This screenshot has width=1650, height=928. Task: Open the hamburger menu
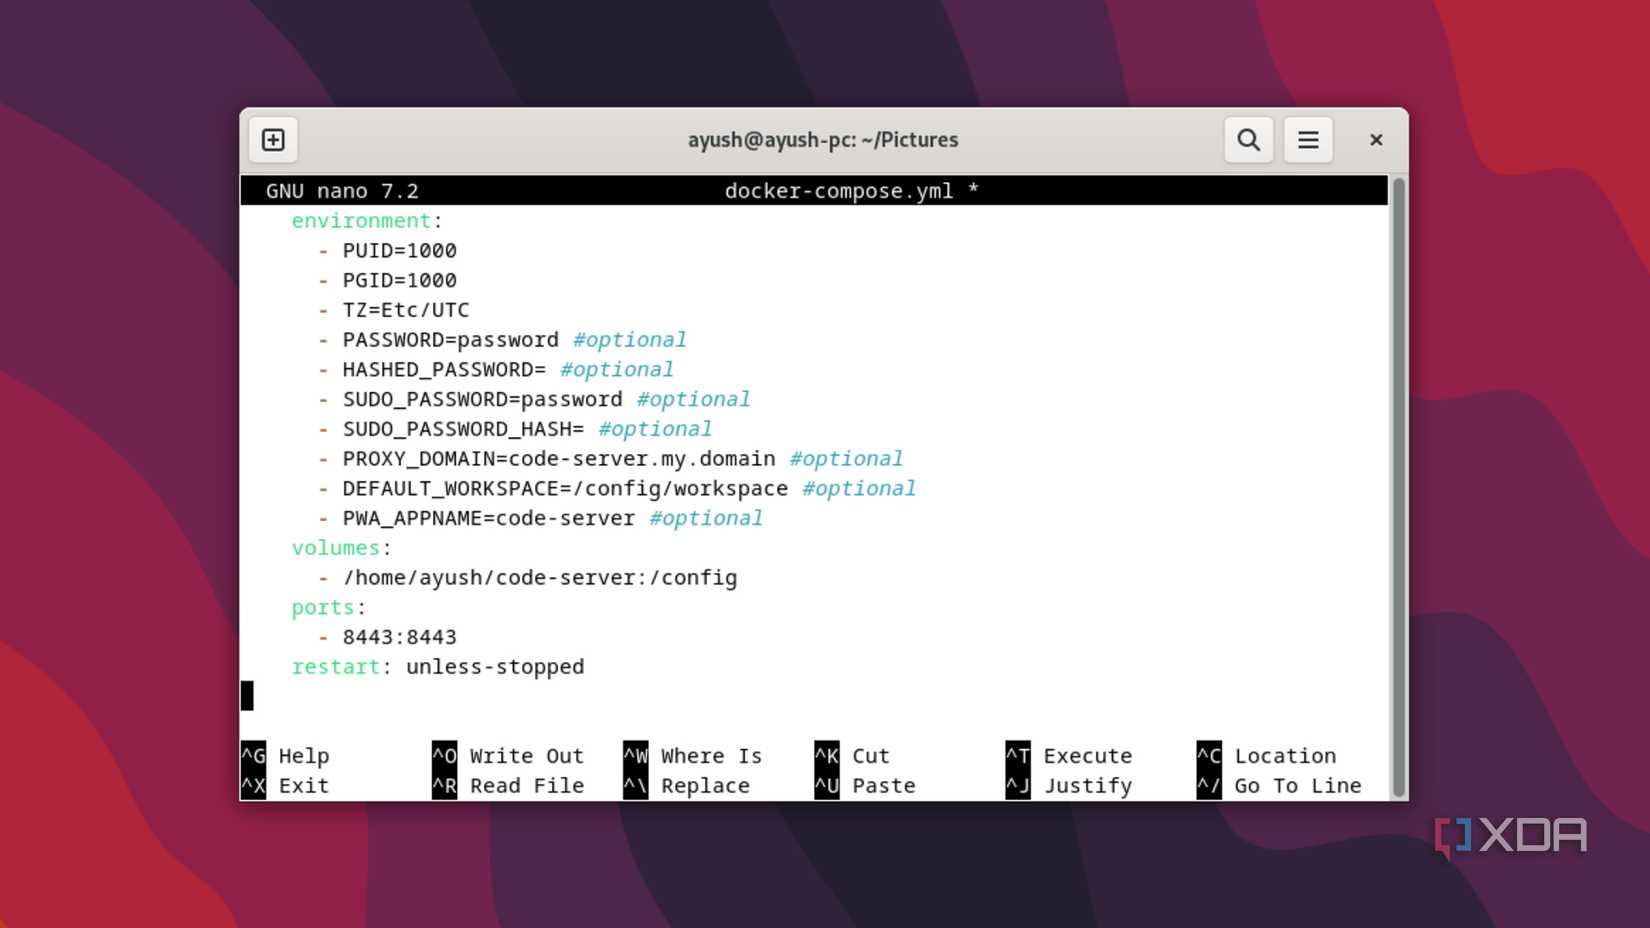pyautogui.click(x=1307, y=139)
